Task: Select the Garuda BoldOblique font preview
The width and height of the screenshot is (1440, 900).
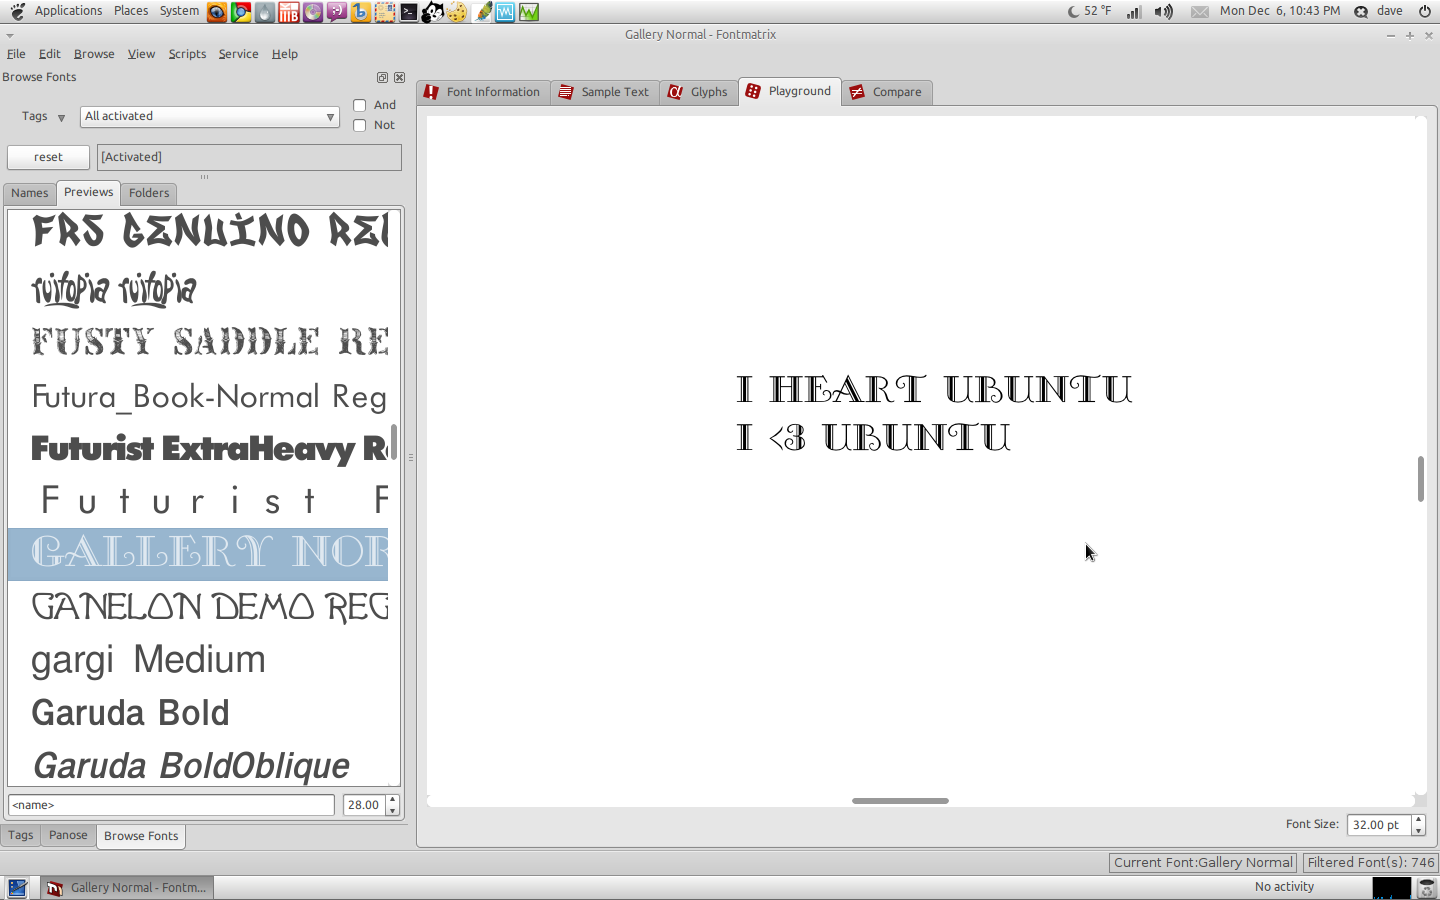Action: pyautogui.click(x=198, y=765)
